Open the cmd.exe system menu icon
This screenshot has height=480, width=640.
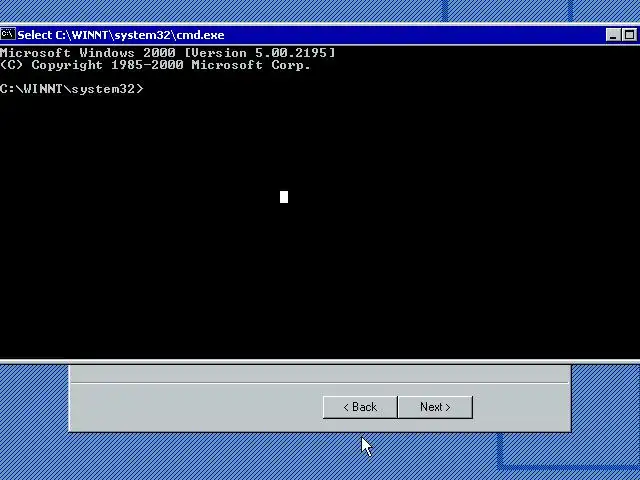coord(8,34)
